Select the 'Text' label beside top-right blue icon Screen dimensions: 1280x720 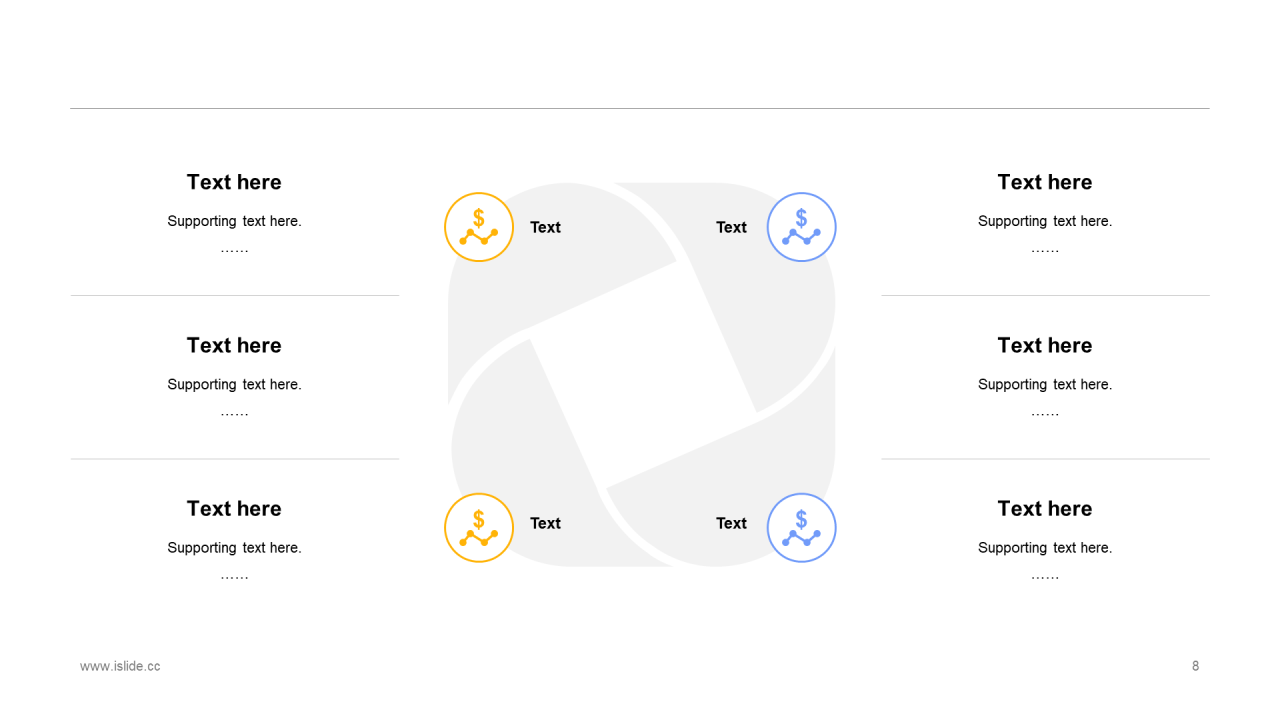[x=731, y=227]
